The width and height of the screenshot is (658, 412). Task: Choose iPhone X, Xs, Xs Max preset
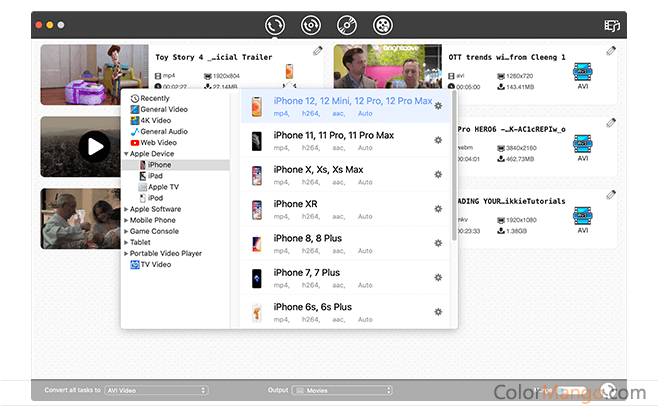345,175
